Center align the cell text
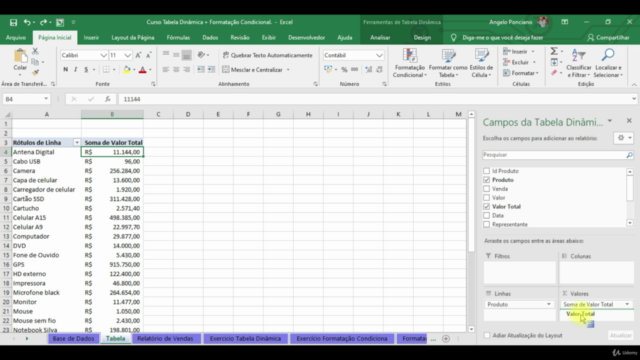640x360 pixels. [x=176, y=70]
